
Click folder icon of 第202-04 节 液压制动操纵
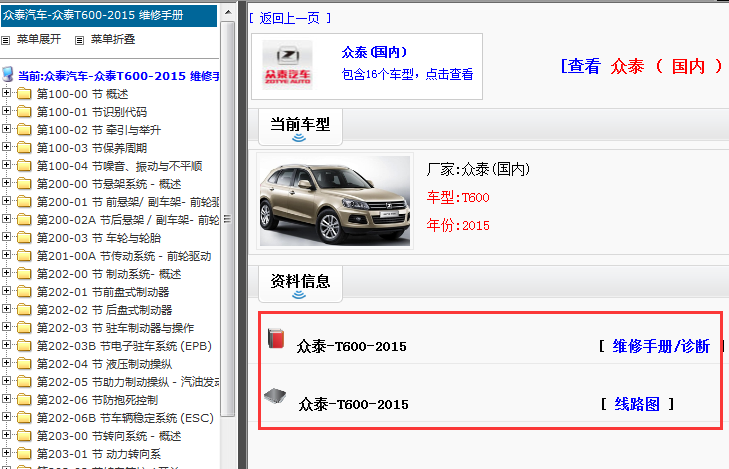click(24, 364)
